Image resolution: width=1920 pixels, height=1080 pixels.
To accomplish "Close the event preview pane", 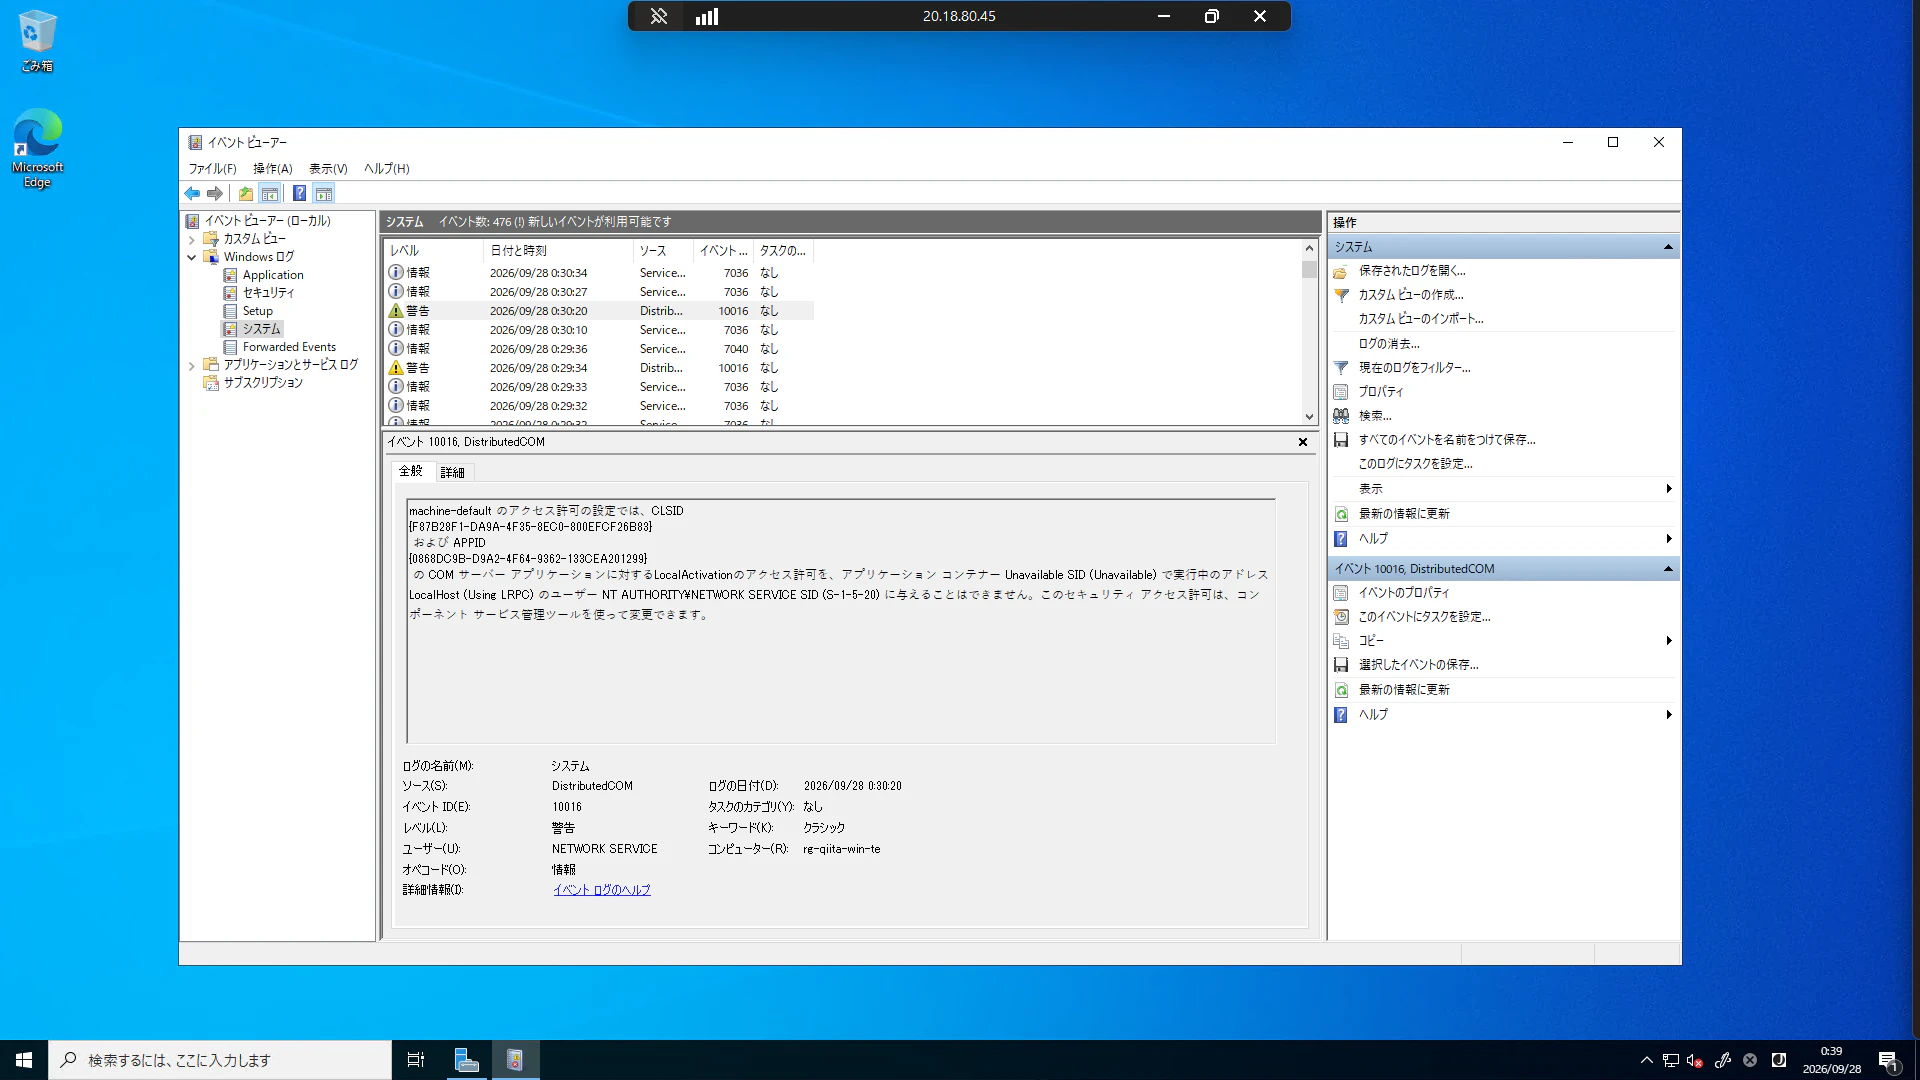I will [x=1303, y=442].
